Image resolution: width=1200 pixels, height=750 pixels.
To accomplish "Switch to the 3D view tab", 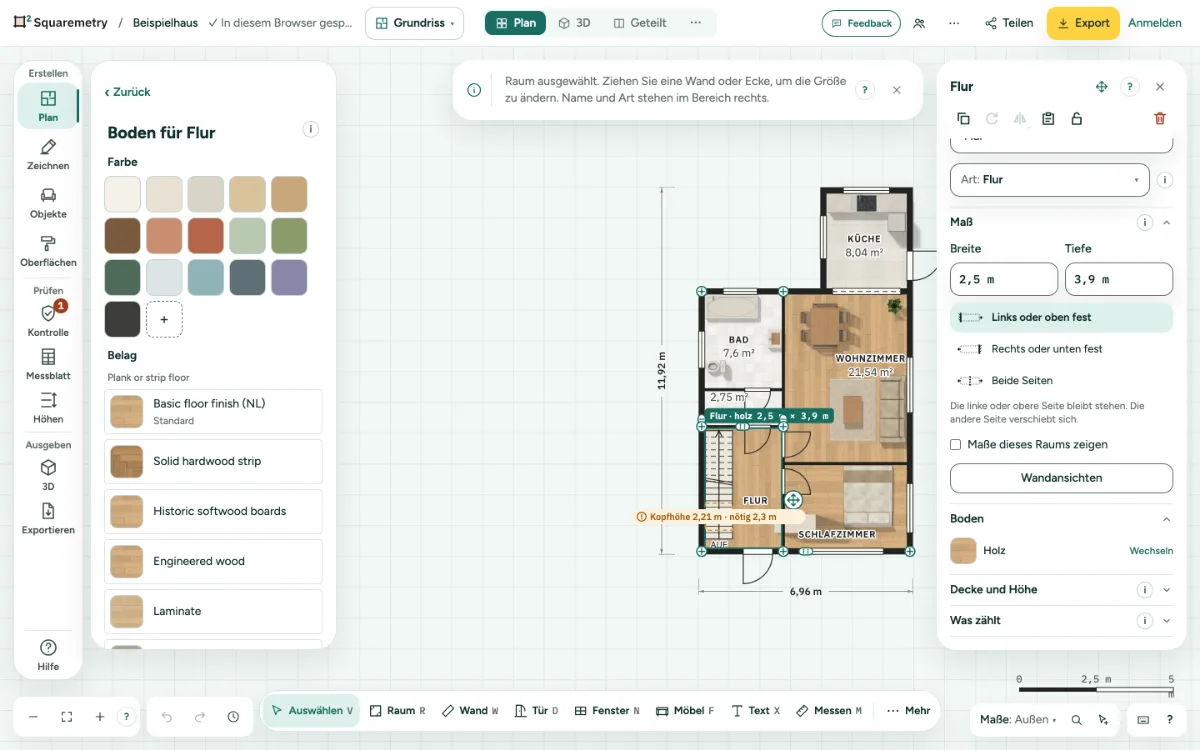I will [574, 23].
